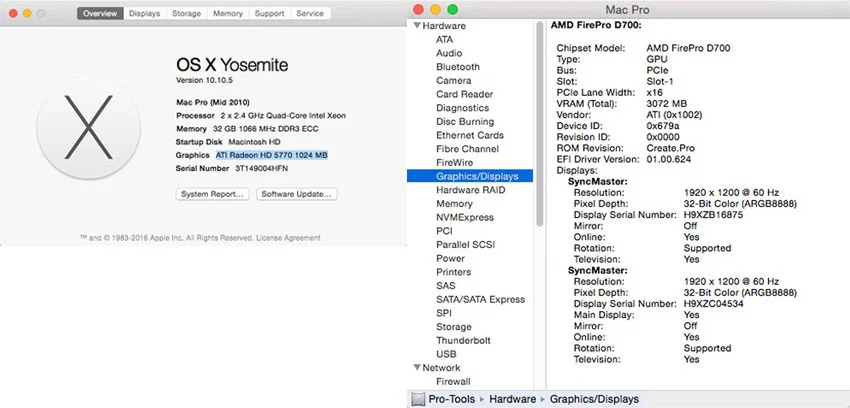Click Pro-Tools in the path bar

click(454, 399)
